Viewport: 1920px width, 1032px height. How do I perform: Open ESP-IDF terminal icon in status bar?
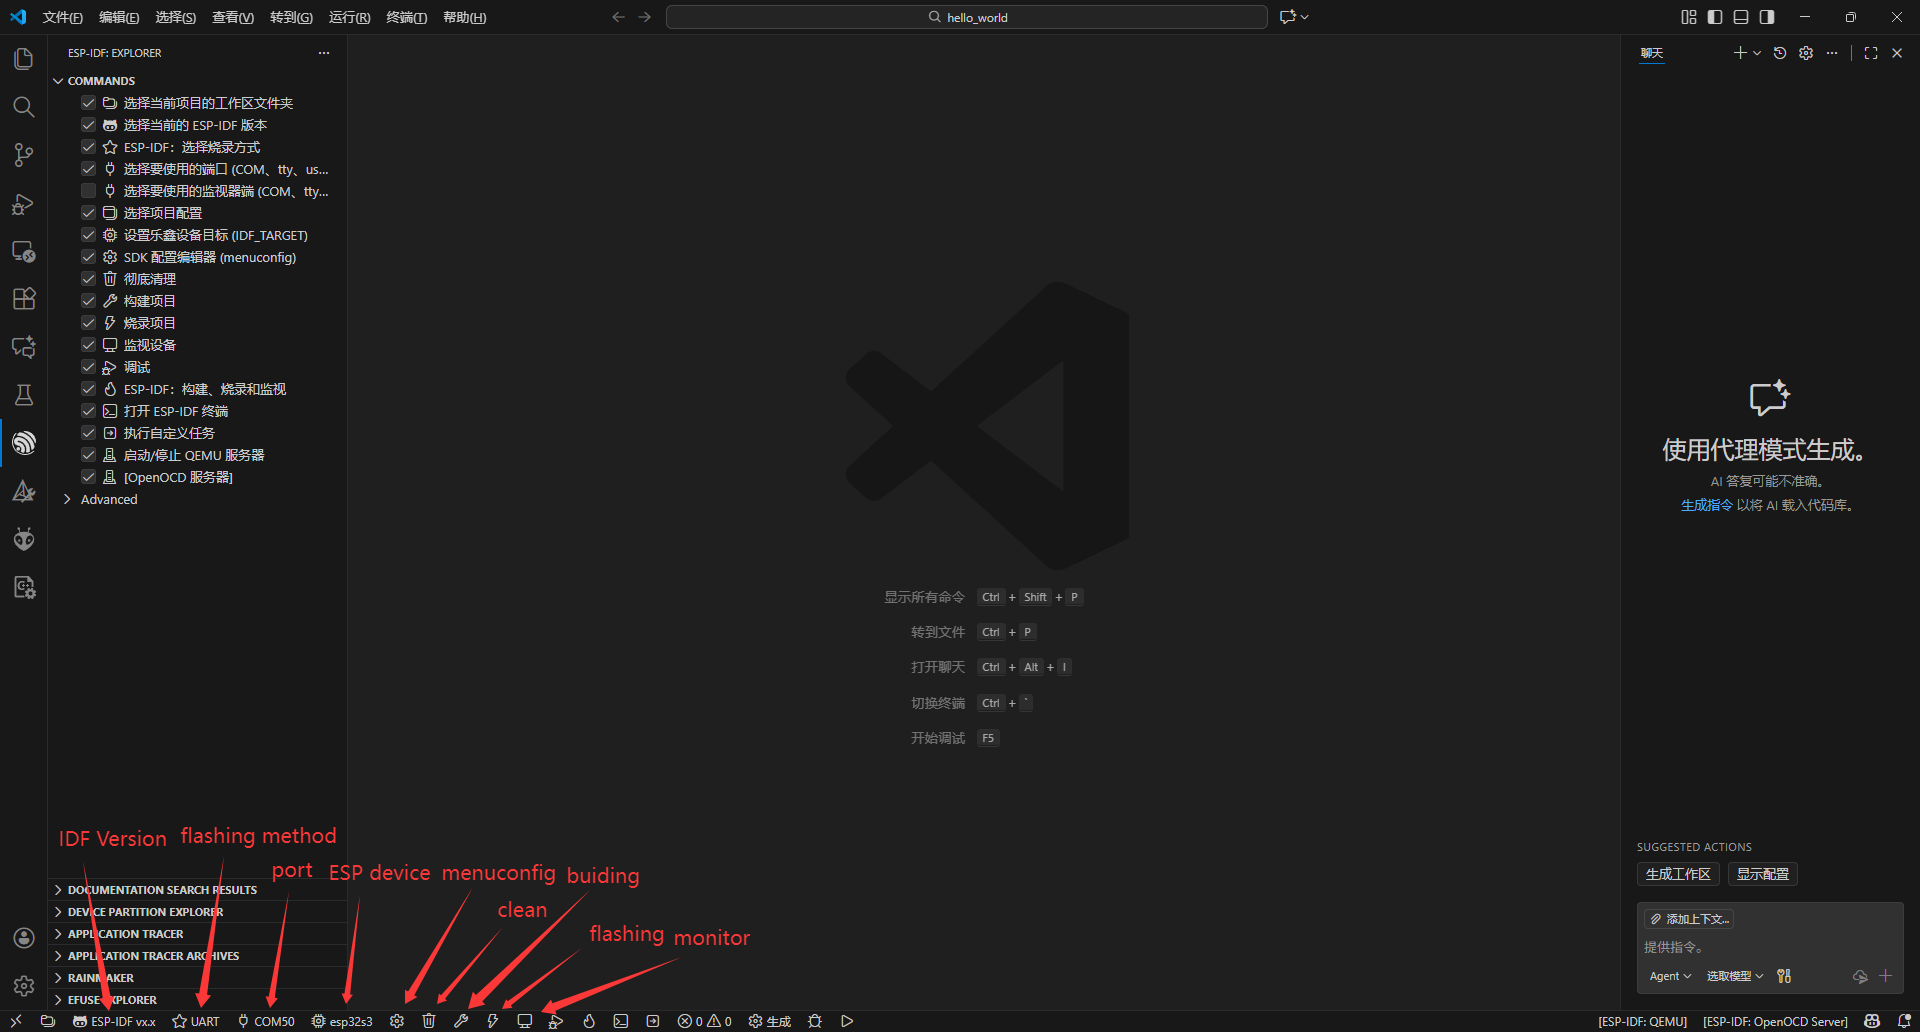pos(621,1021)
